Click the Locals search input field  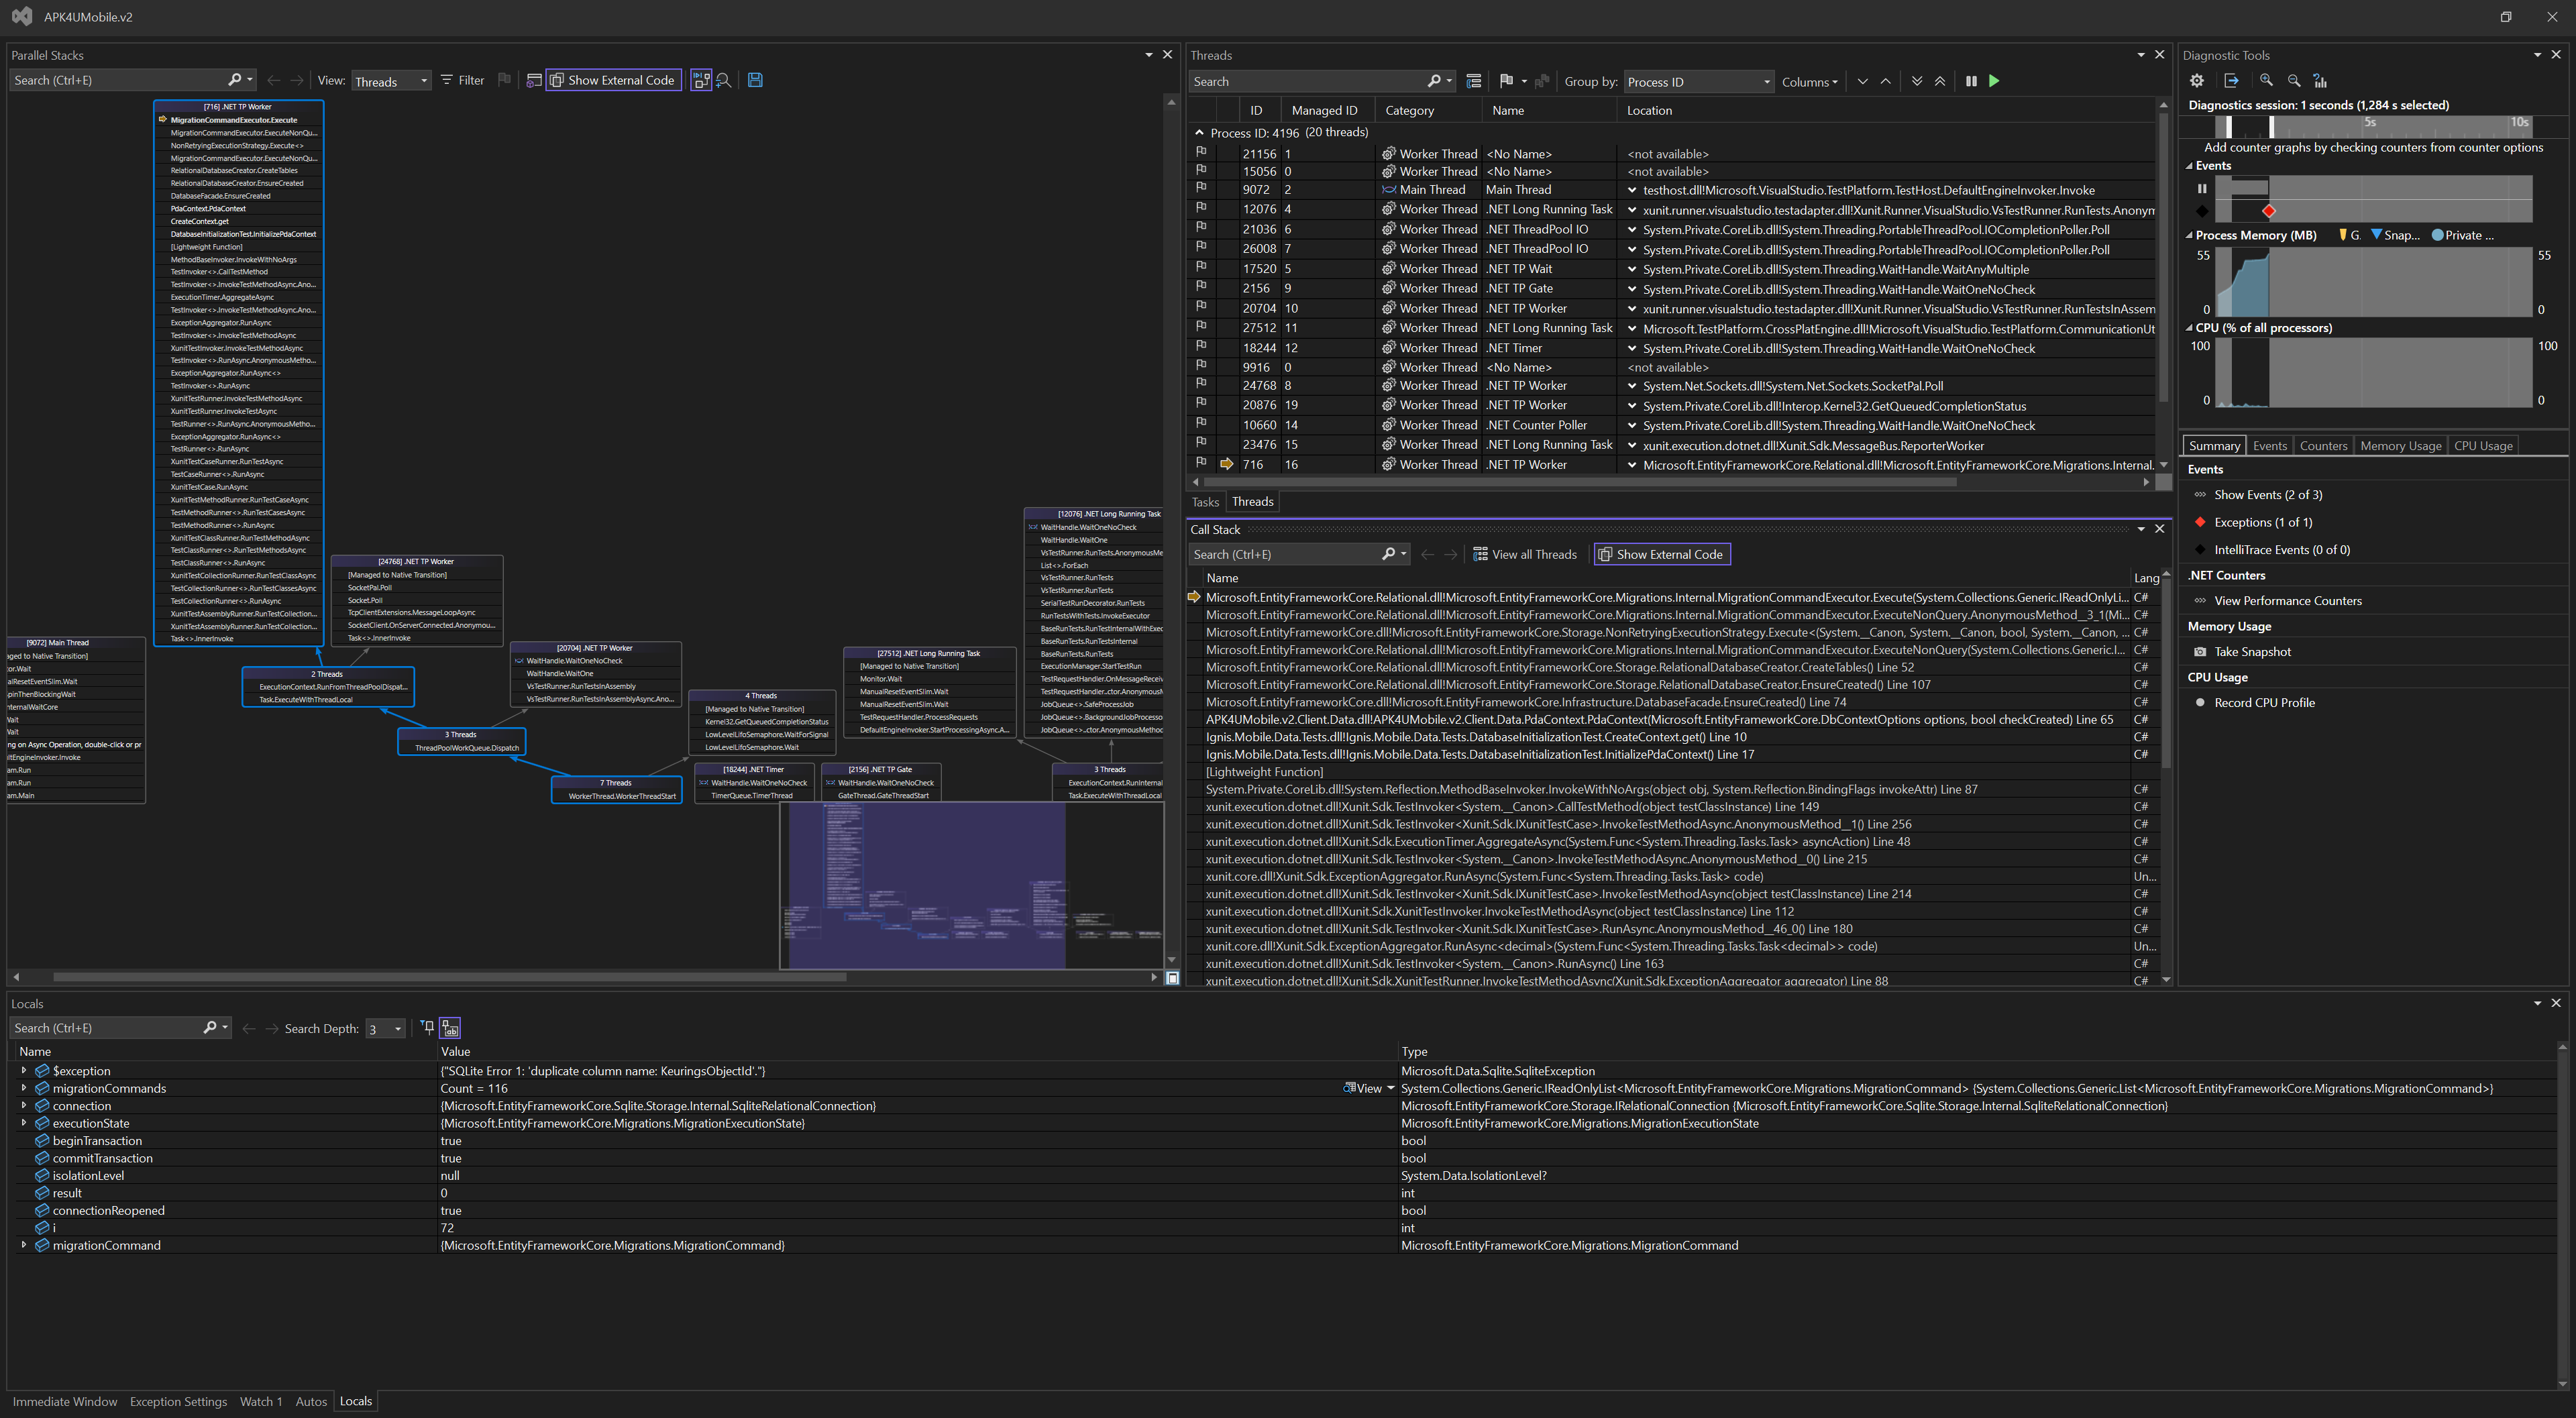105,1028
